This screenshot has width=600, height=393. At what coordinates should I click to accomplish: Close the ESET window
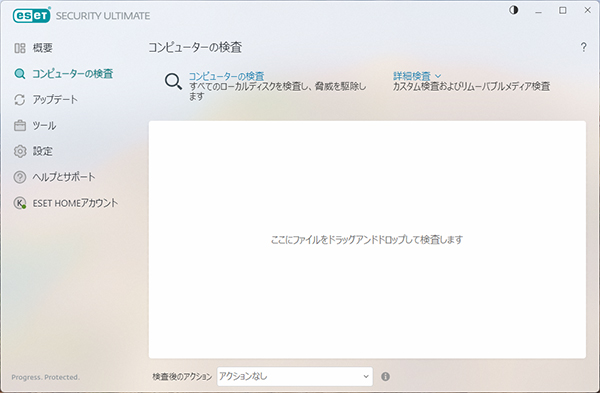[x=587, y=10]
